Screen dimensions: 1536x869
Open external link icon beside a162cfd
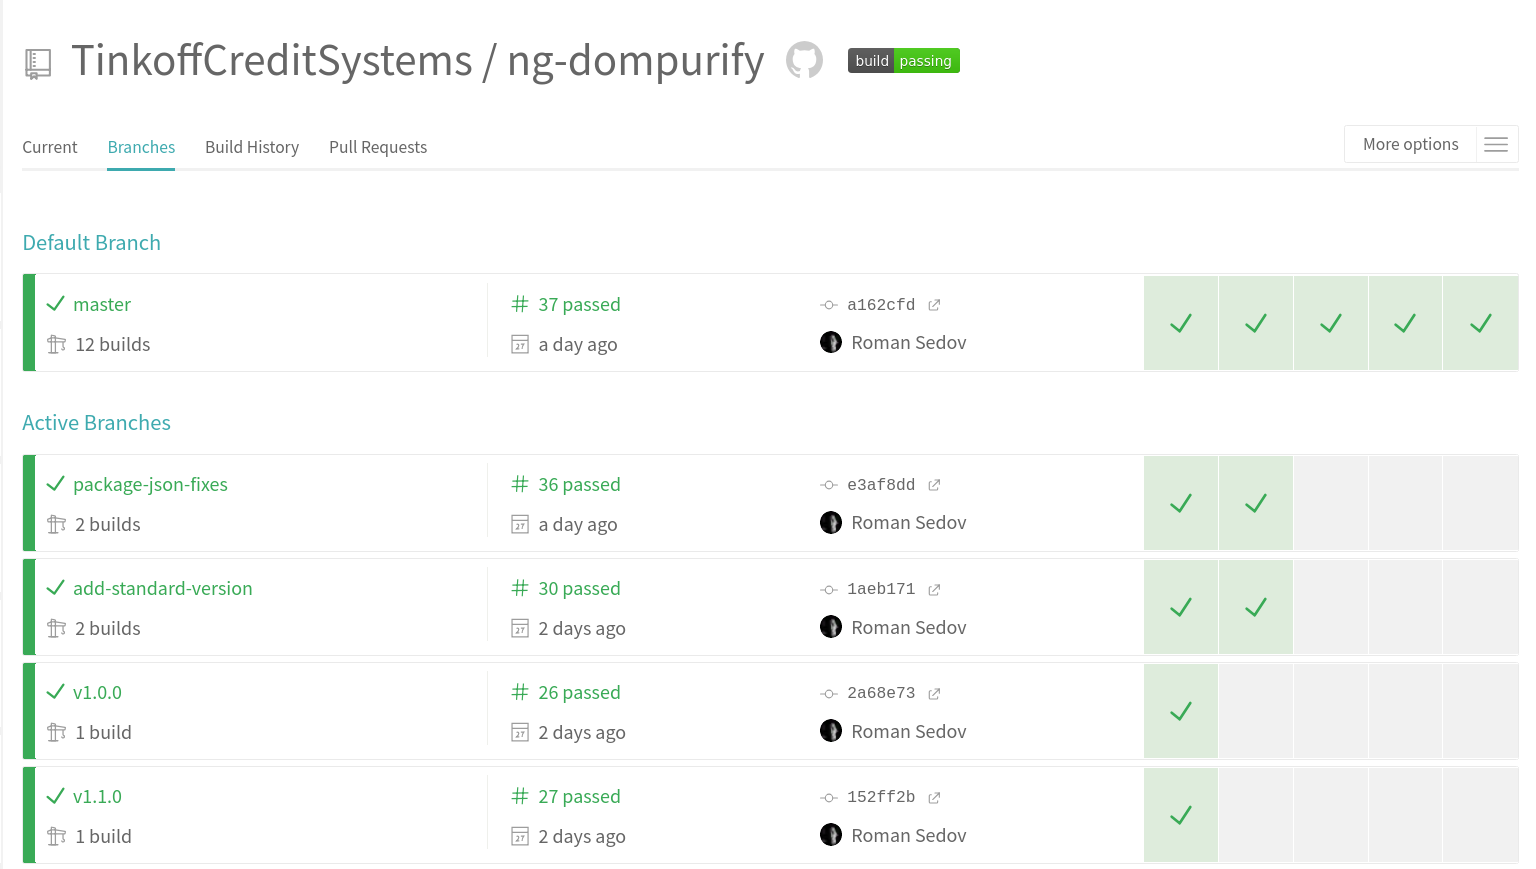(934, 305)
